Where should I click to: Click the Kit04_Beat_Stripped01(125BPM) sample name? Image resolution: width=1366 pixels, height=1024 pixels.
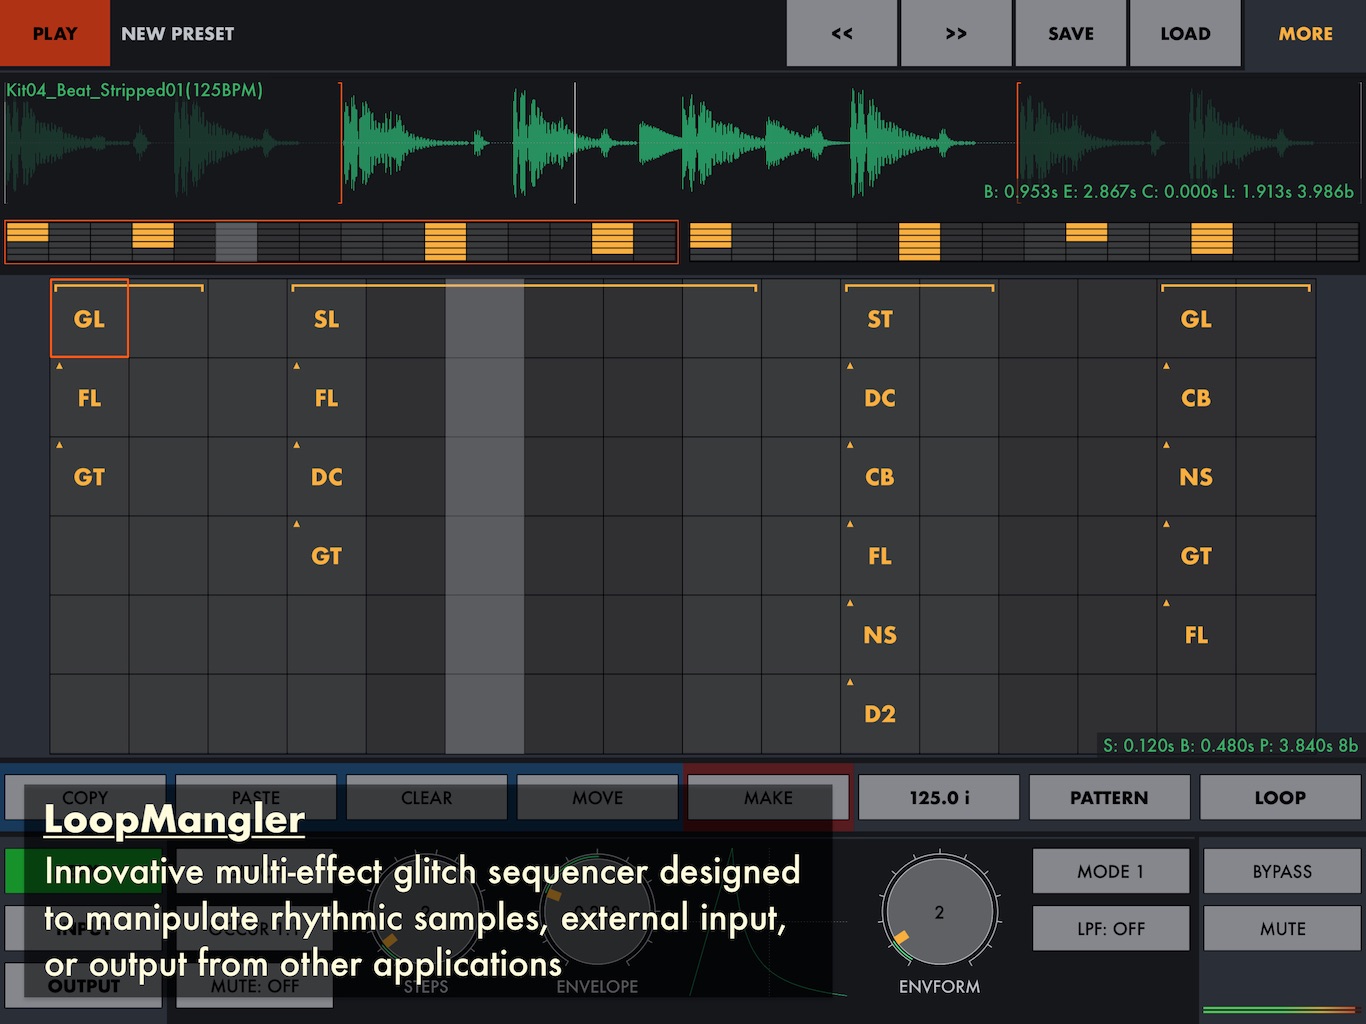click(135, 90)
